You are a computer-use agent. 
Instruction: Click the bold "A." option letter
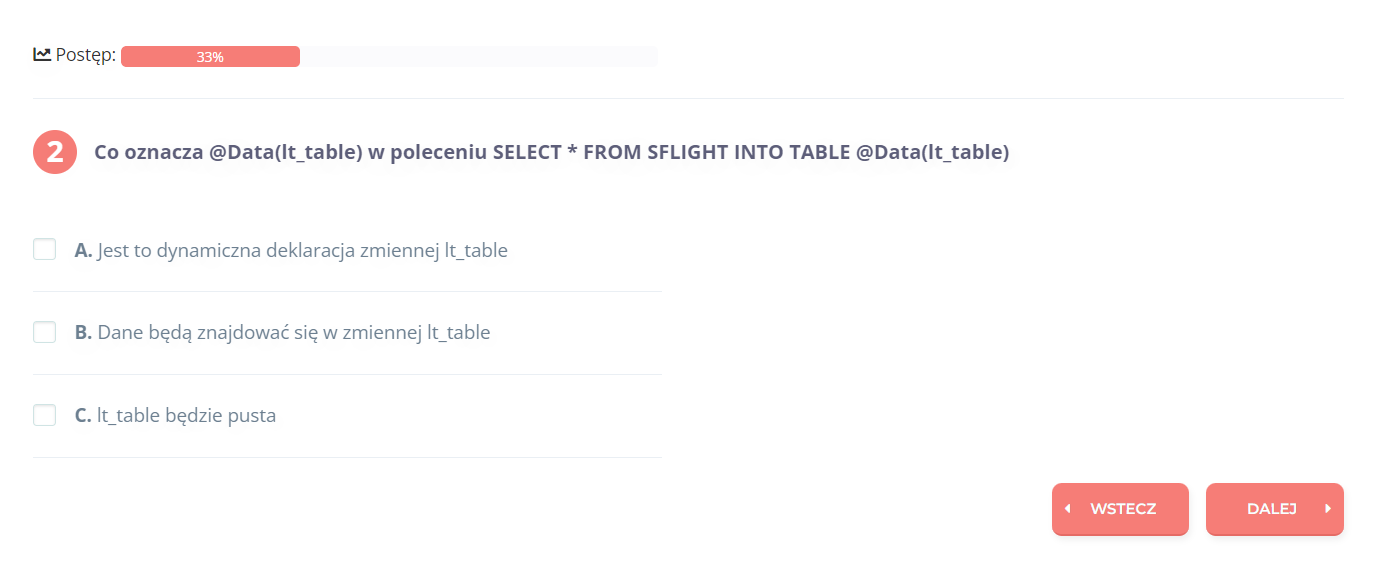(x=83, y=250)
